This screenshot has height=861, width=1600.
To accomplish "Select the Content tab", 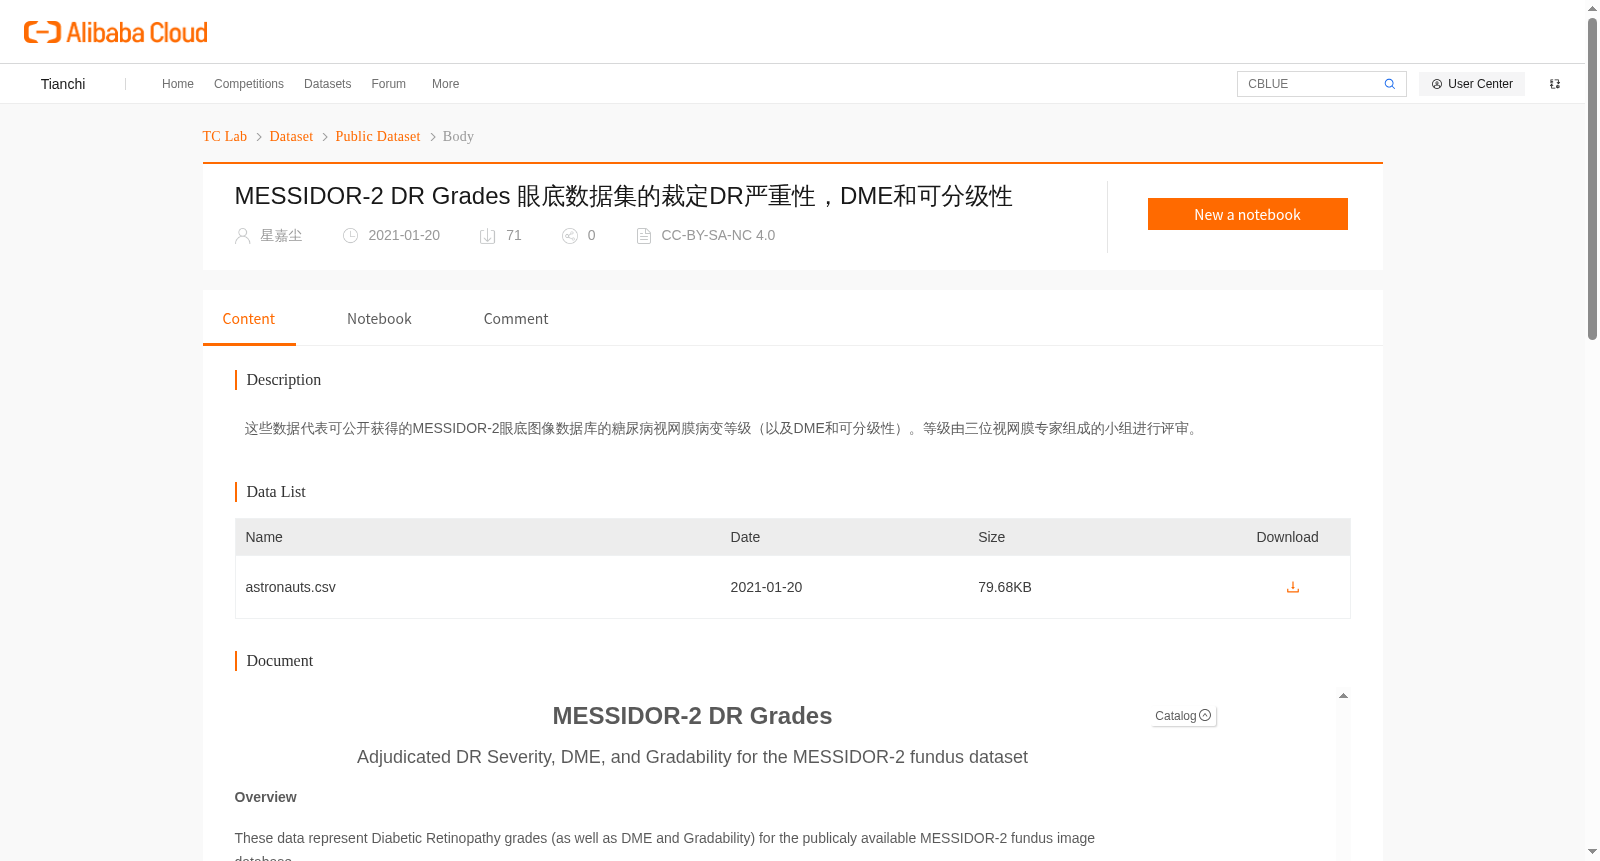I will tap(249, 319).
